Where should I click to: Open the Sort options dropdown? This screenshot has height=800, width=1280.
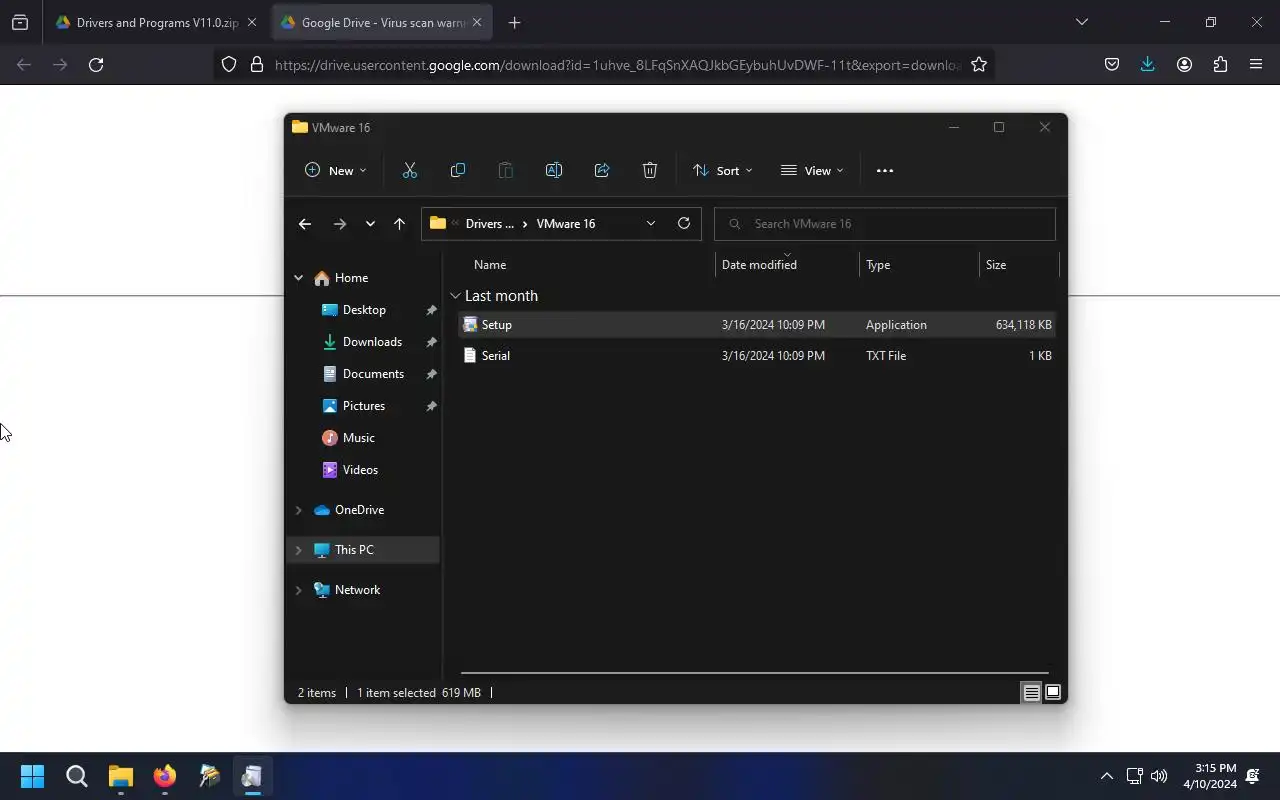pyautogui.click(x=723, y=170)
